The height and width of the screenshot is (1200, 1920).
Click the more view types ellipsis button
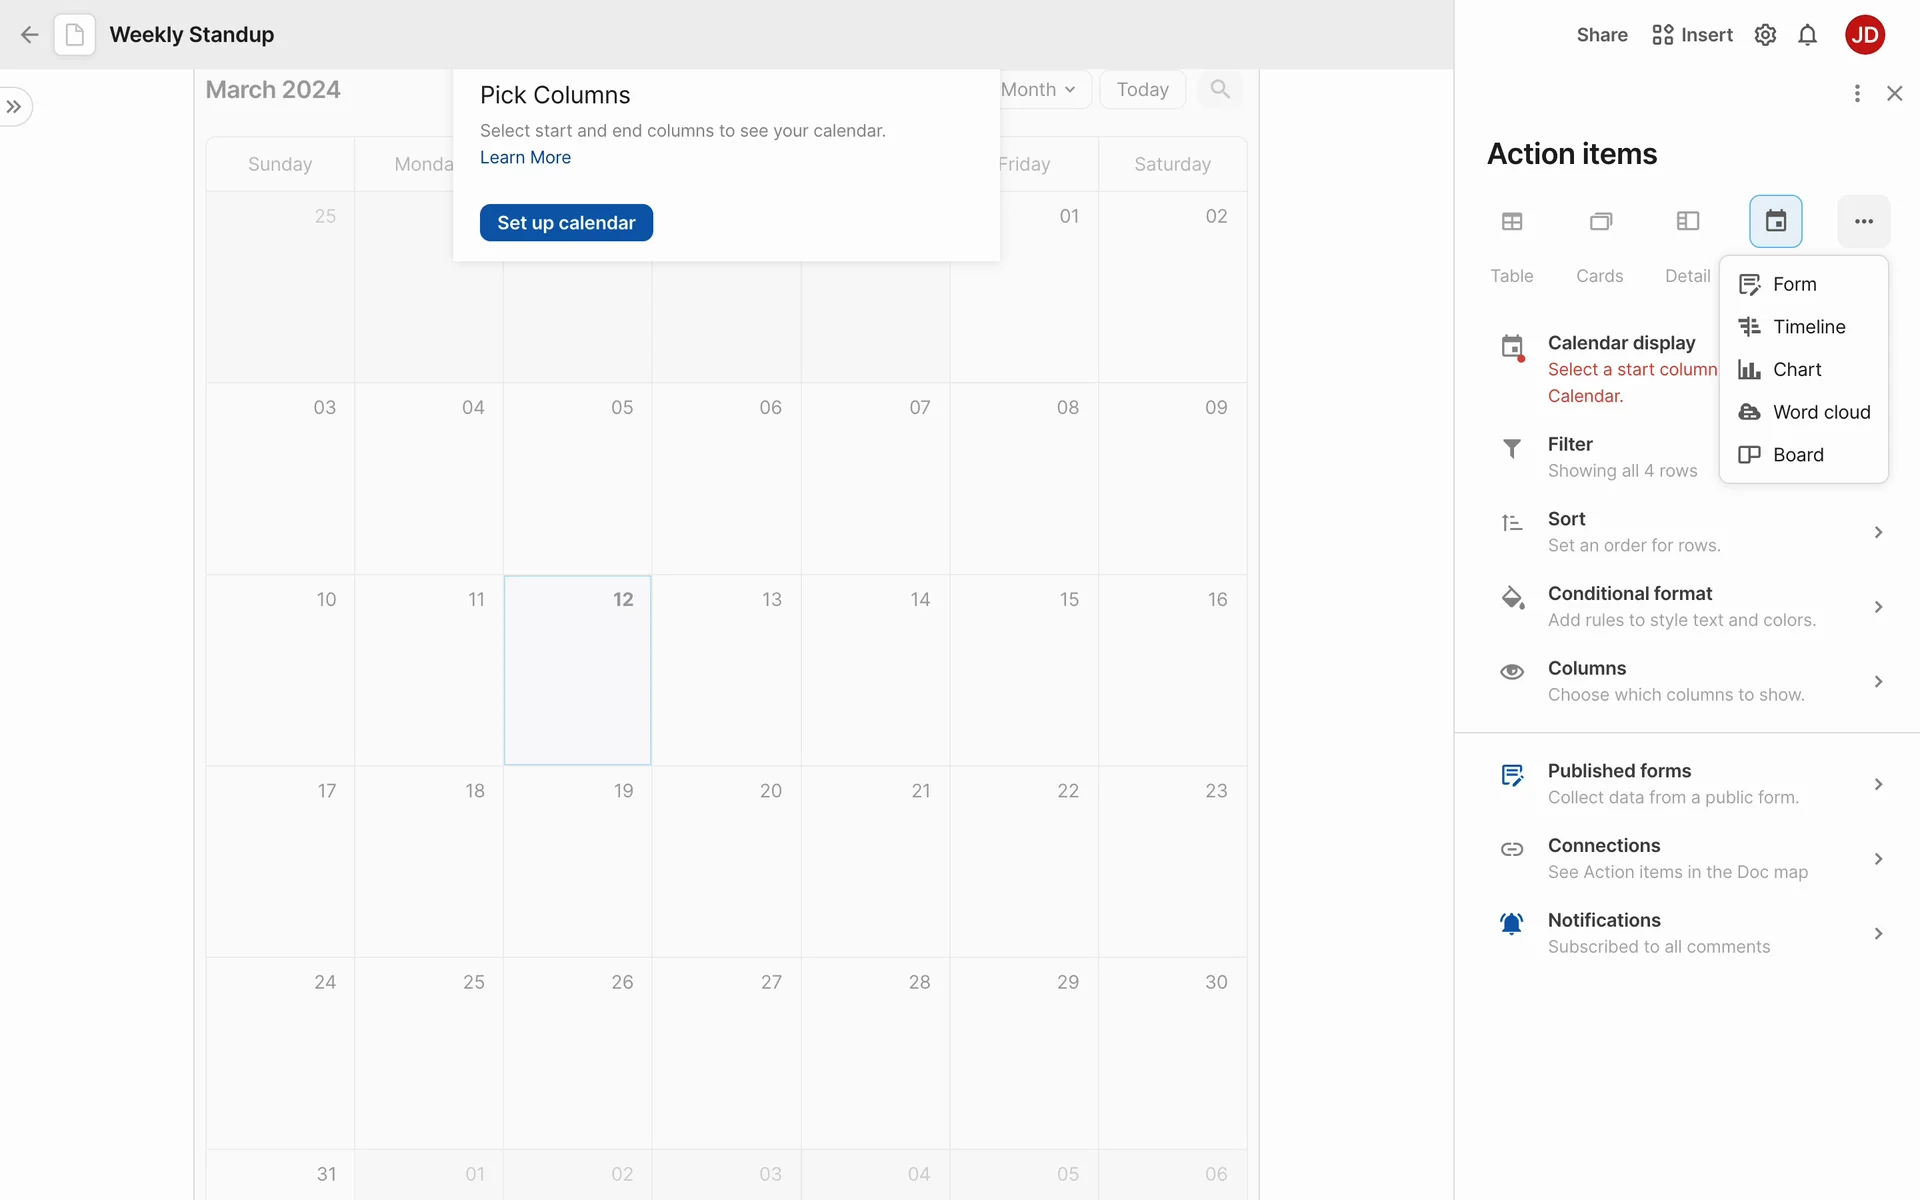pos(1863,221)
